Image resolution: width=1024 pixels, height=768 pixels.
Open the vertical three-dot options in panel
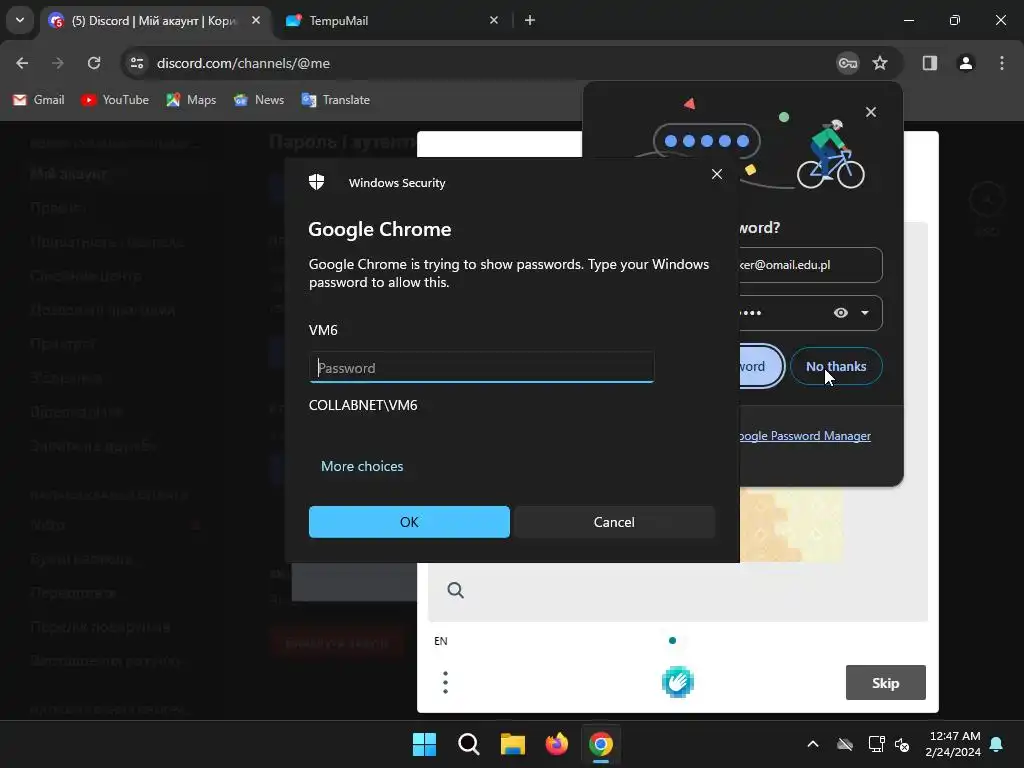pyautogui.click(x=445, y=682)
